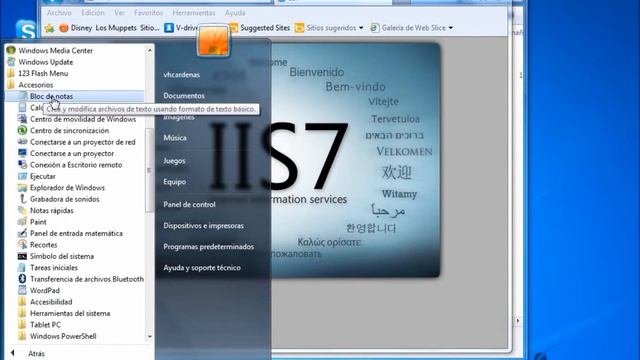The image size is (640, 360).
Task: Launch Centro de sincronización
Action: pyautogui.click(x=69, y=131)
